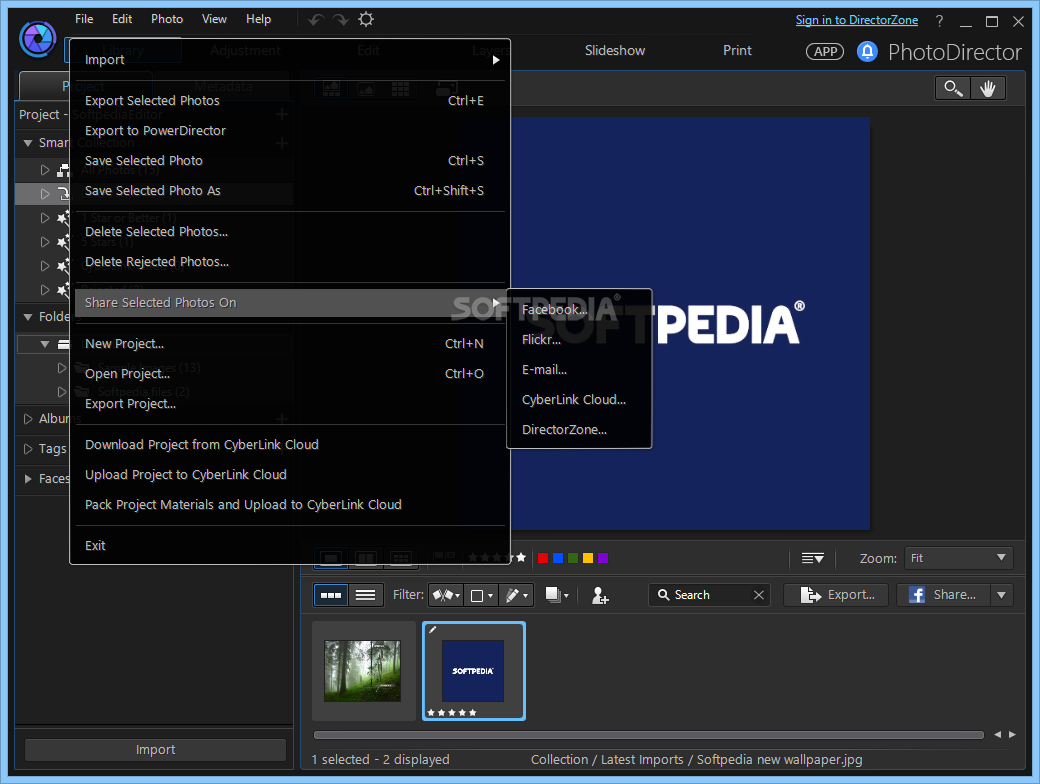Apply the blue color label

558,558
